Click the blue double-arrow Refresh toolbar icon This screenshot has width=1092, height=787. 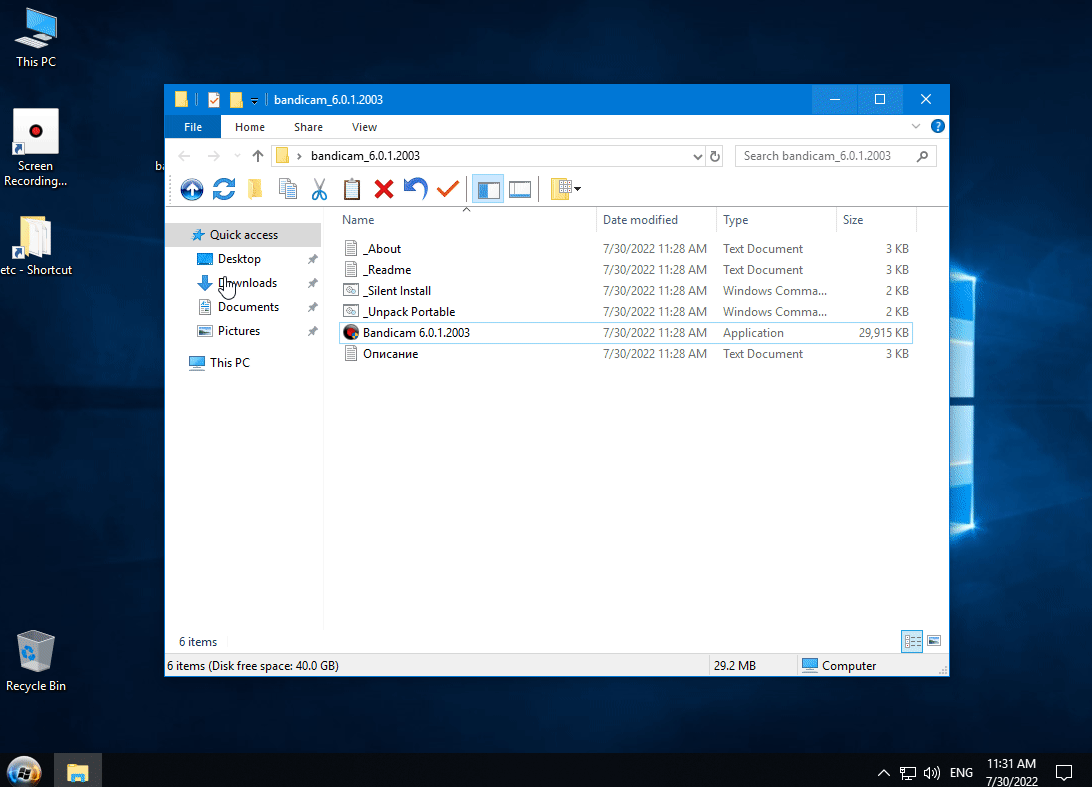click(x=224, y=189)
